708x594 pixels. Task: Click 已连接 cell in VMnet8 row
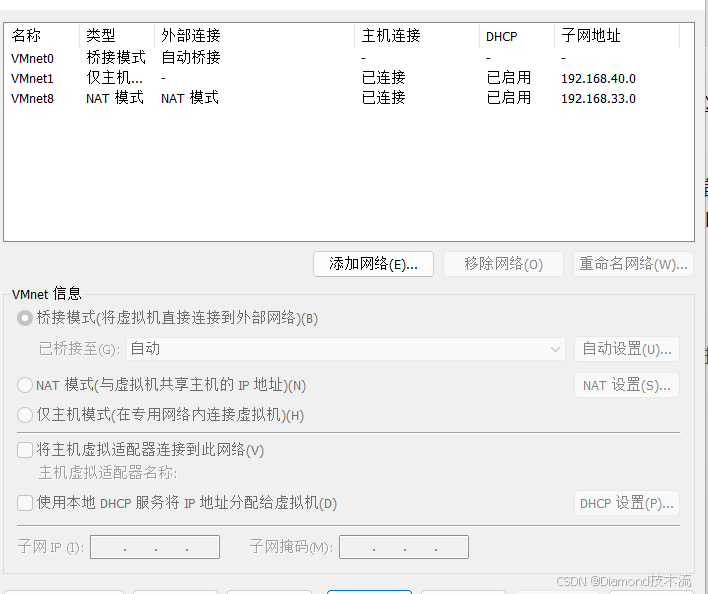[383, 97]
